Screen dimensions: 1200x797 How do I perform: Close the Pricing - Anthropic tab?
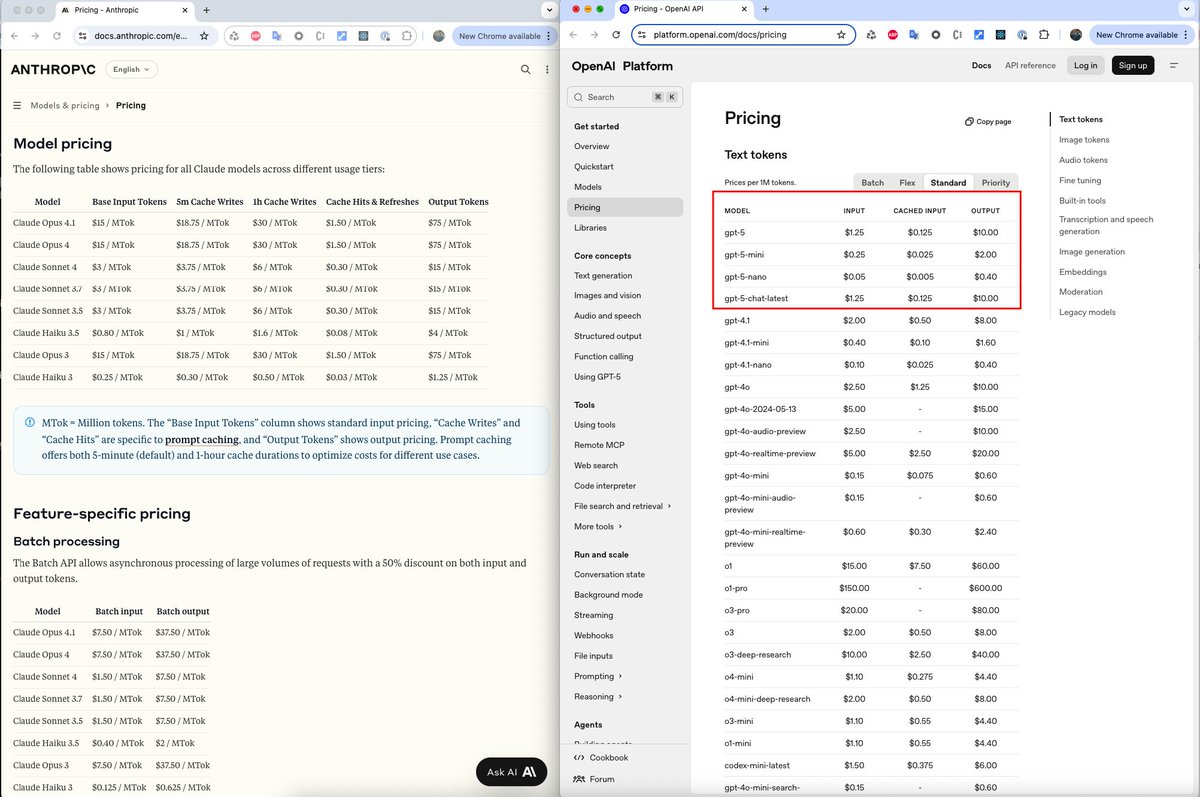coord(186,10)
